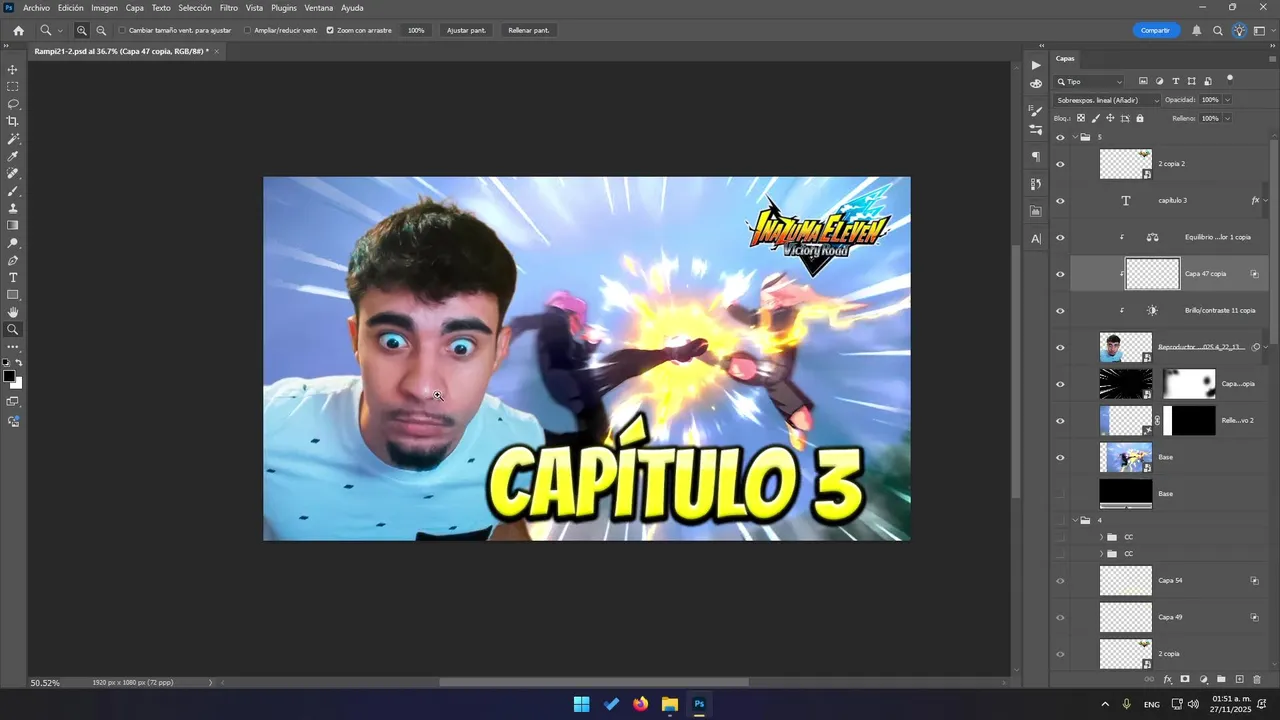
Task: Click the Zoom In magnifier in the options bar
Action: [82, 31]
